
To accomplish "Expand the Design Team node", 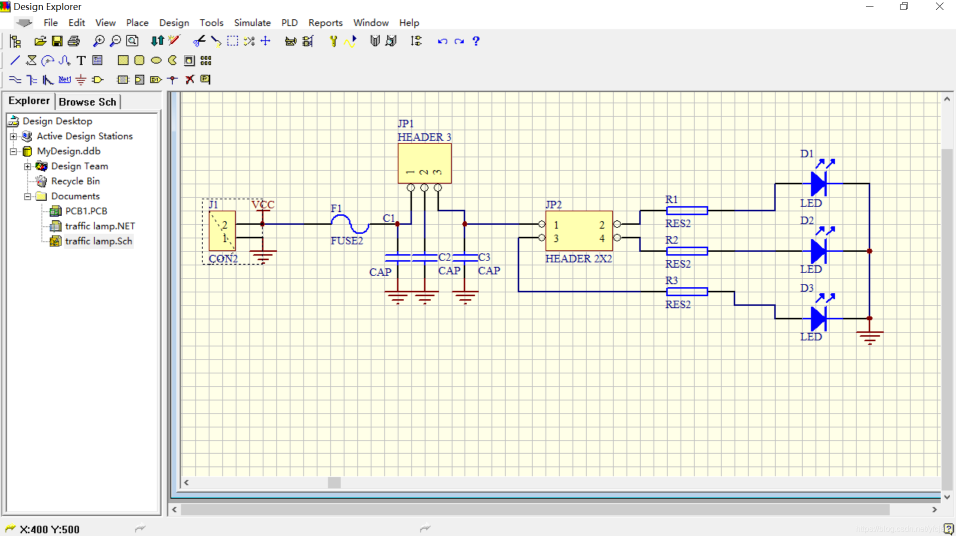I will click(x=28, y=166).
